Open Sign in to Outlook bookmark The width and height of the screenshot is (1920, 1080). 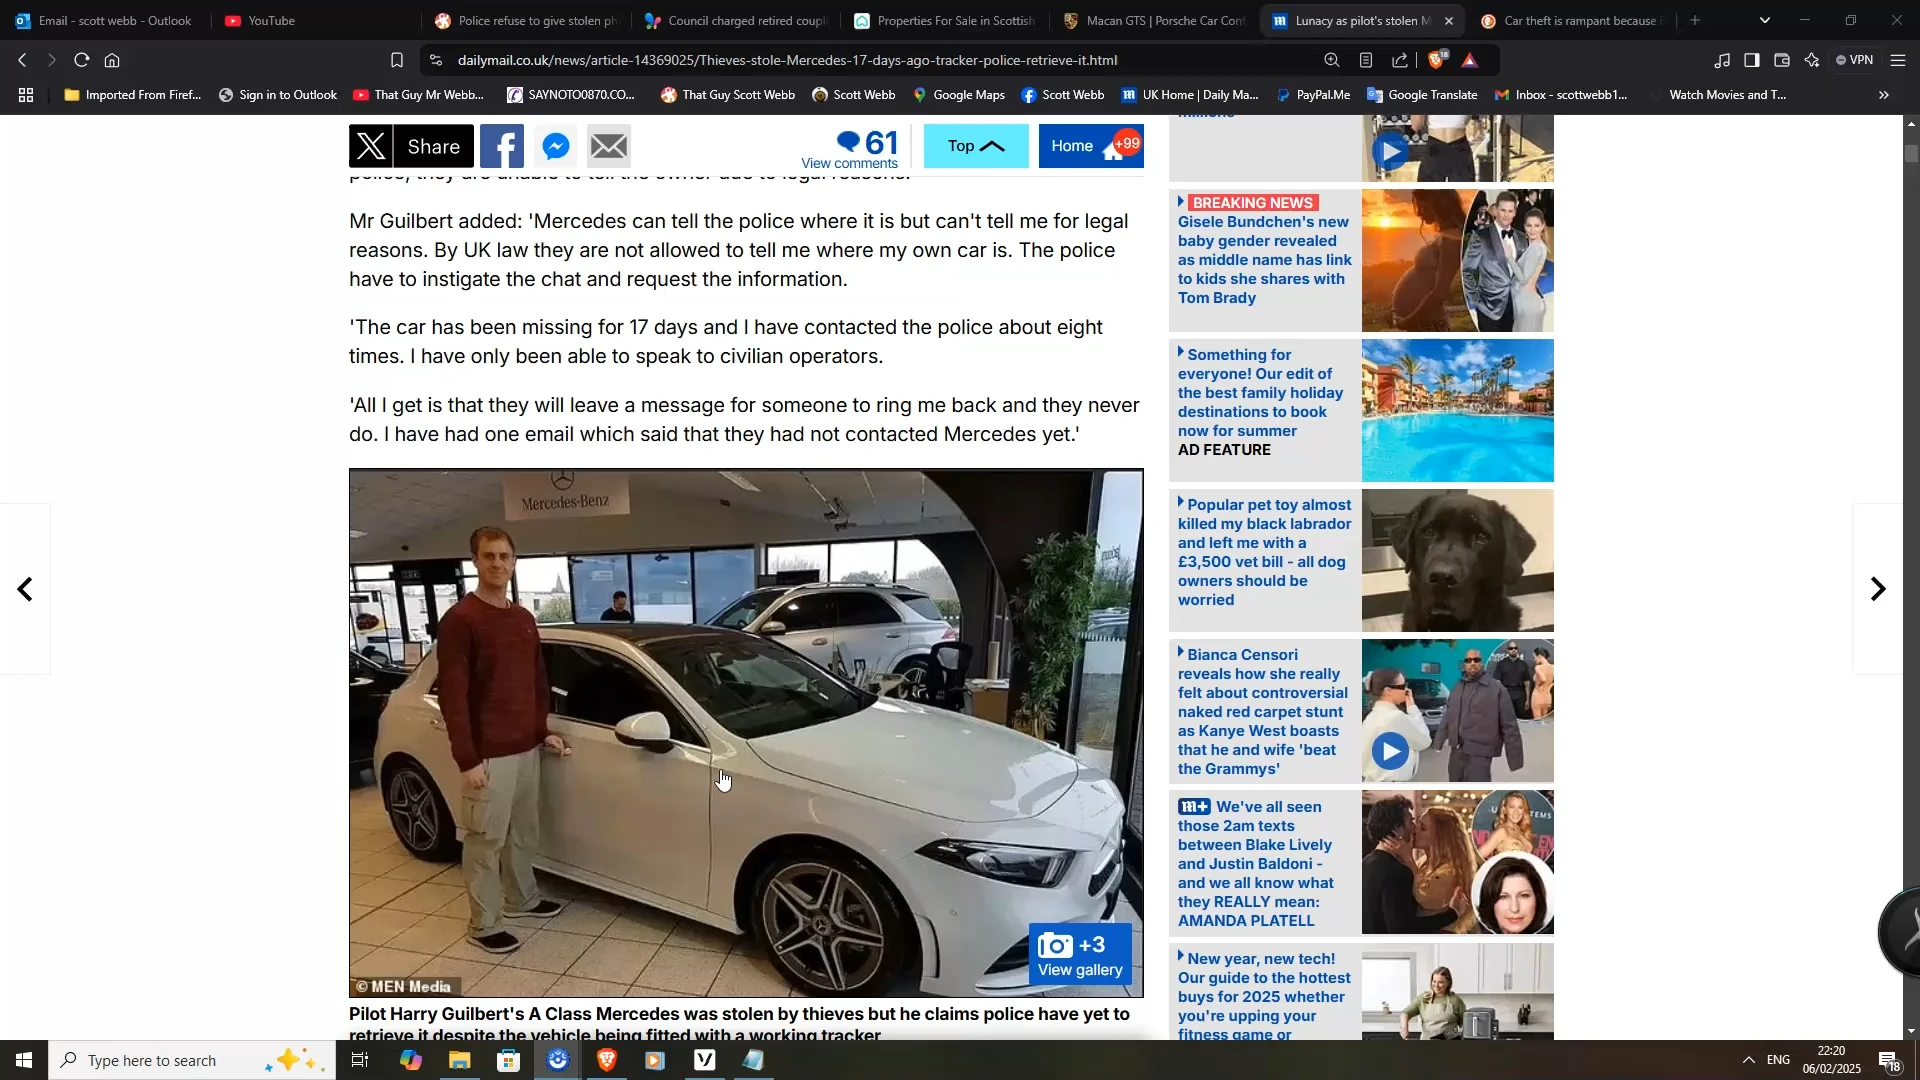click(277, 95)
